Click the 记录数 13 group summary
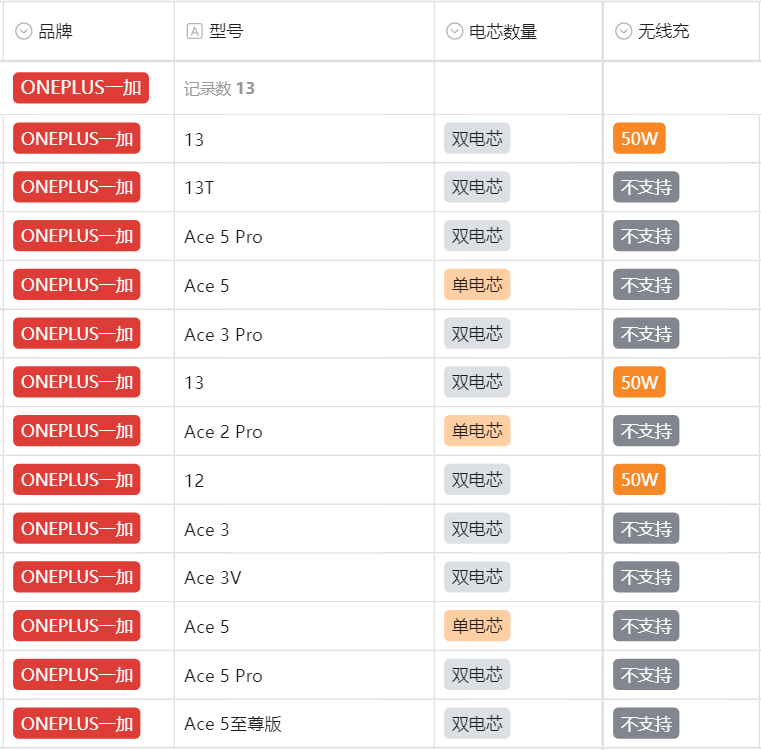Screen dimensions: 761x750 click(219, 88)
